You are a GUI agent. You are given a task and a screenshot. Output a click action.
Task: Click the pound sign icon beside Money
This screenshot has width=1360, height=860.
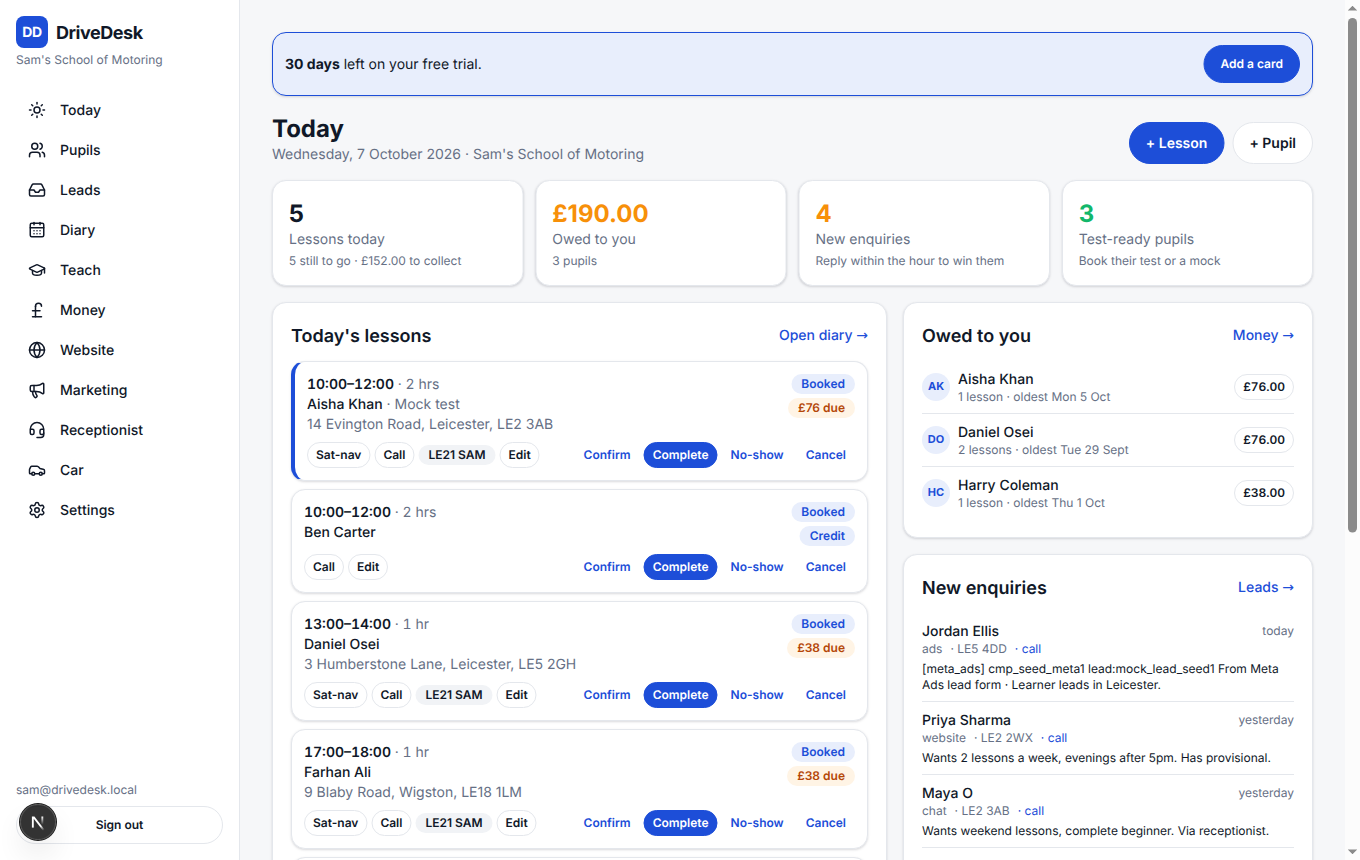coord(37,310)
